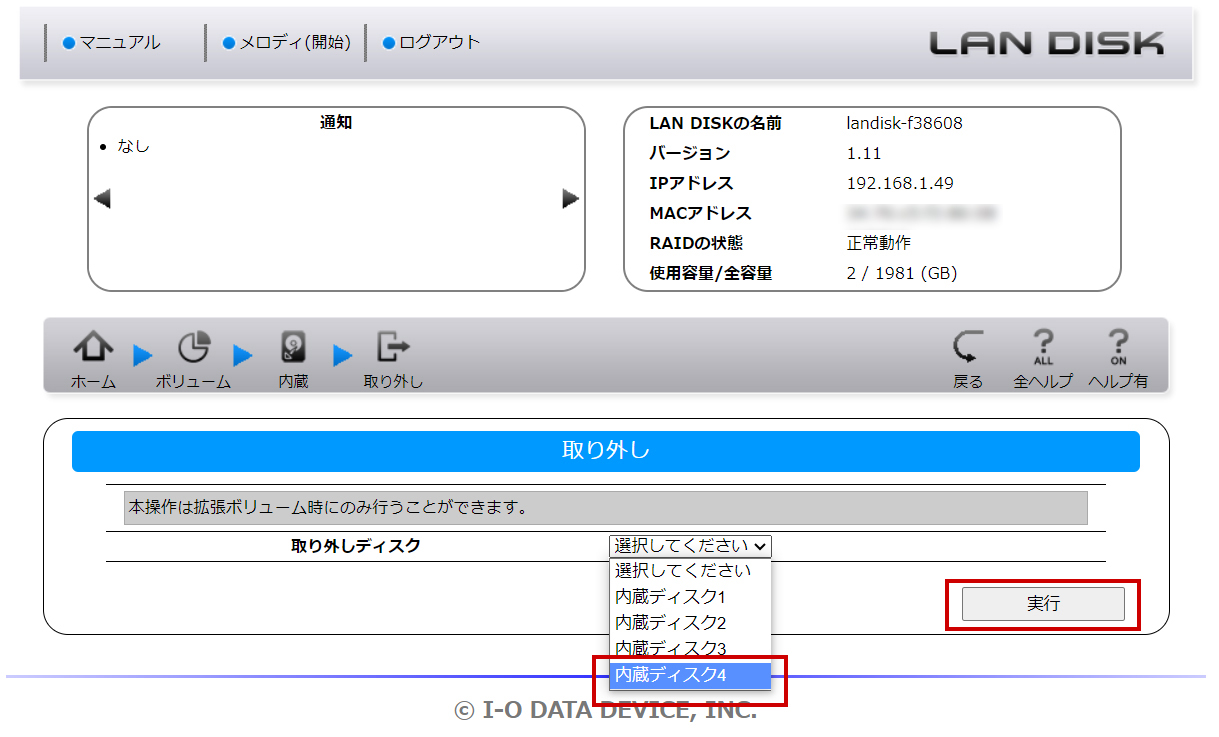Click the 取り外し section header
This screenshot has width=1219, height=737.
pos(606,451)
